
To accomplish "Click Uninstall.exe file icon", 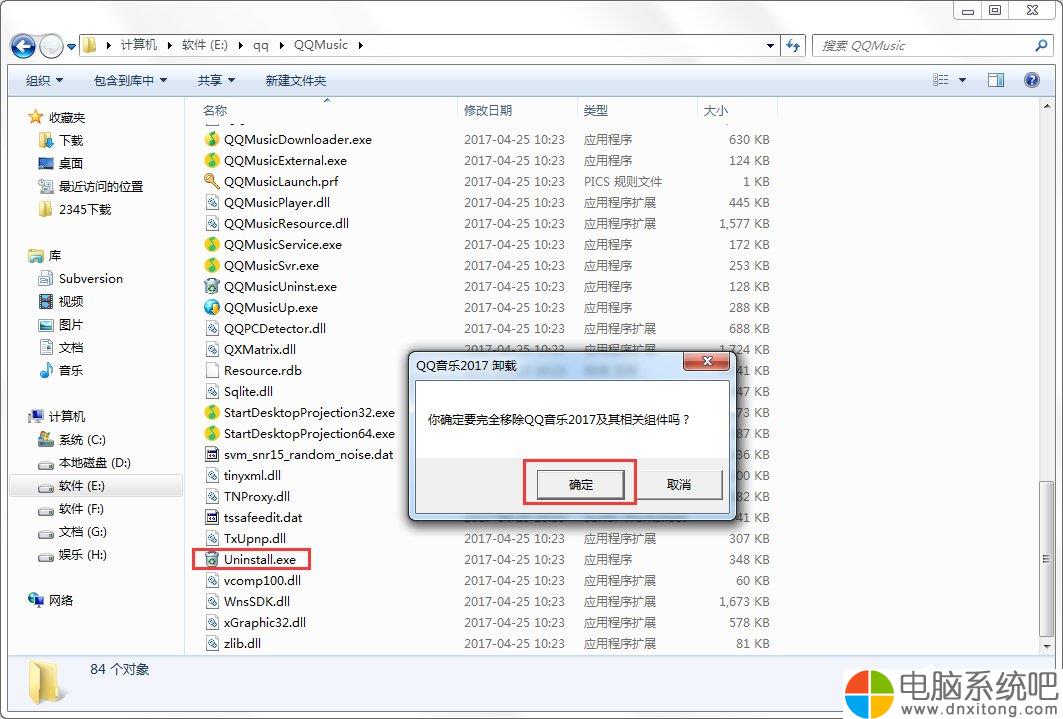I will pyautogui.click(x=212, y=559).
